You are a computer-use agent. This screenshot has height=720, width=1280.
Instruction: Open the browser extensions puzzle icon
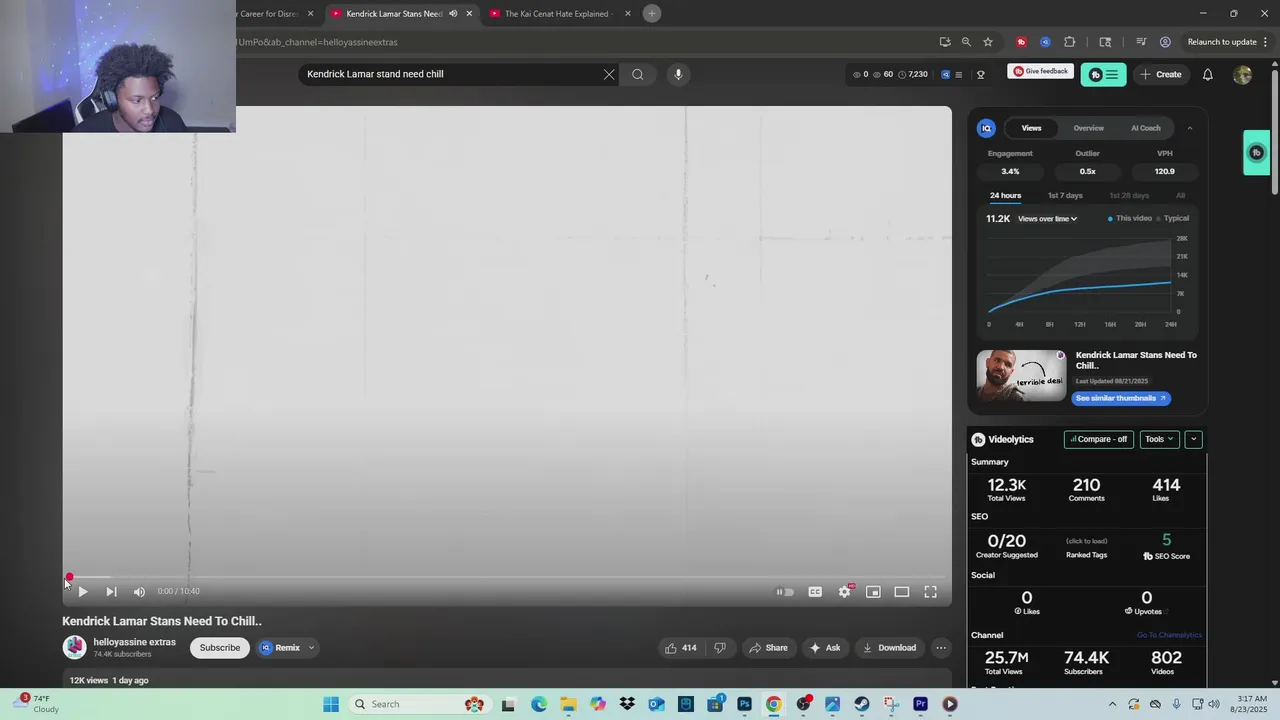click(x=1070, y=42)
